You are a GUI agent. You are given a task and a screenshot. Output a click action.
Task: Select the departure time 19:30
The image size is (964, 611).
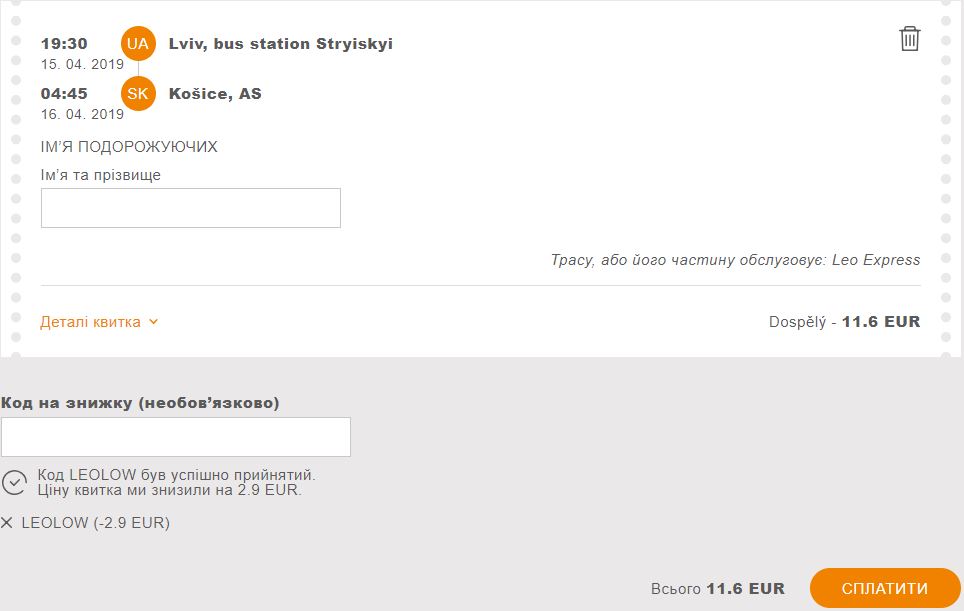[64, 44]
